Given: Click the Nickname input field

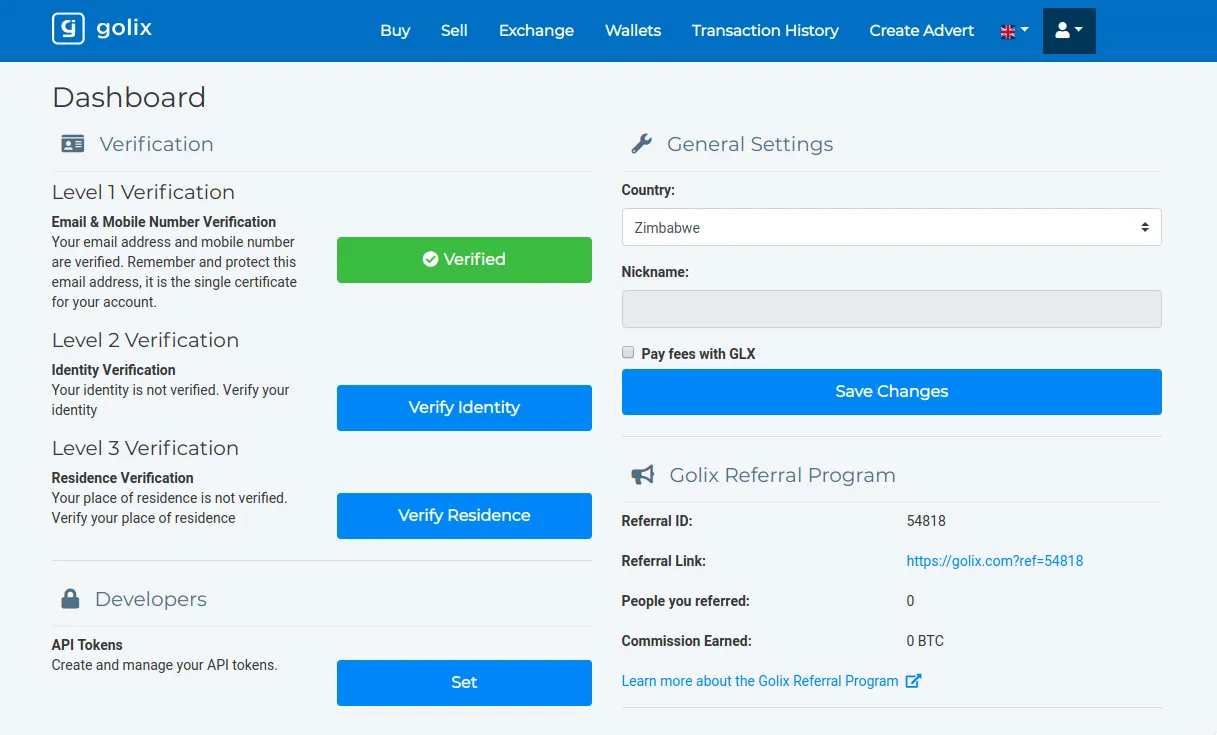Looking at the screenshot, I should 891,309.
